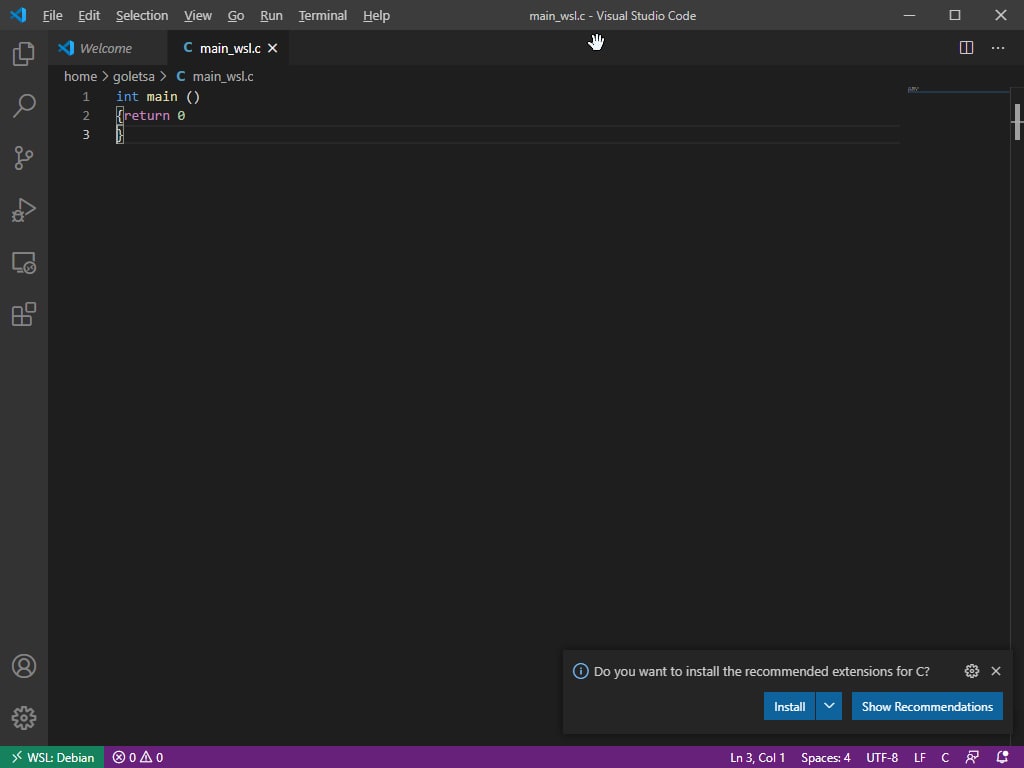Open notification settings gear icon
Image resolution: width=1024 pixels, height=768 pixels.
click(x=972, y=671)
